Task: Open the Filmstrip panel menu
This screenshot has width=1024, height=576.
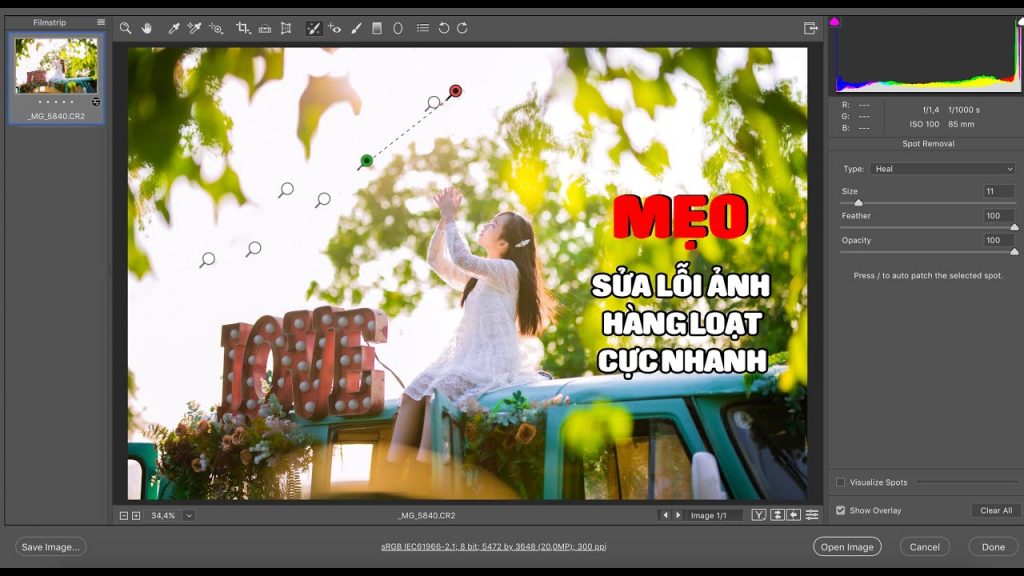Action: pos(99,21)
